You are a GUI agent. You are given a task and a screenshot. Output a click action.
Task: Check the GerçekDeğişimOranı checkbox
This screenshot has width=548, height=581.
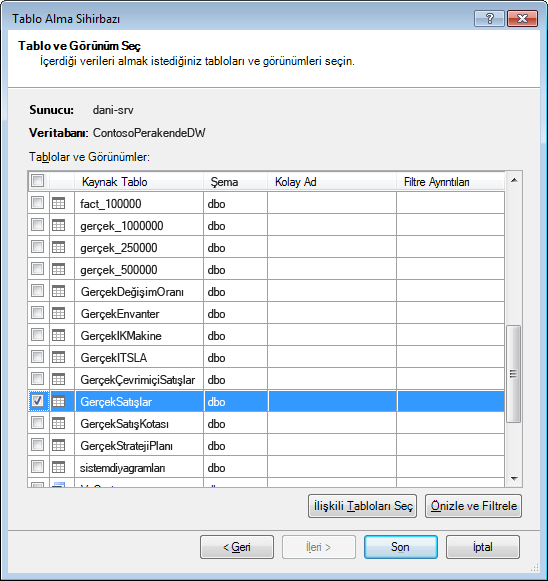coord(37,291)
